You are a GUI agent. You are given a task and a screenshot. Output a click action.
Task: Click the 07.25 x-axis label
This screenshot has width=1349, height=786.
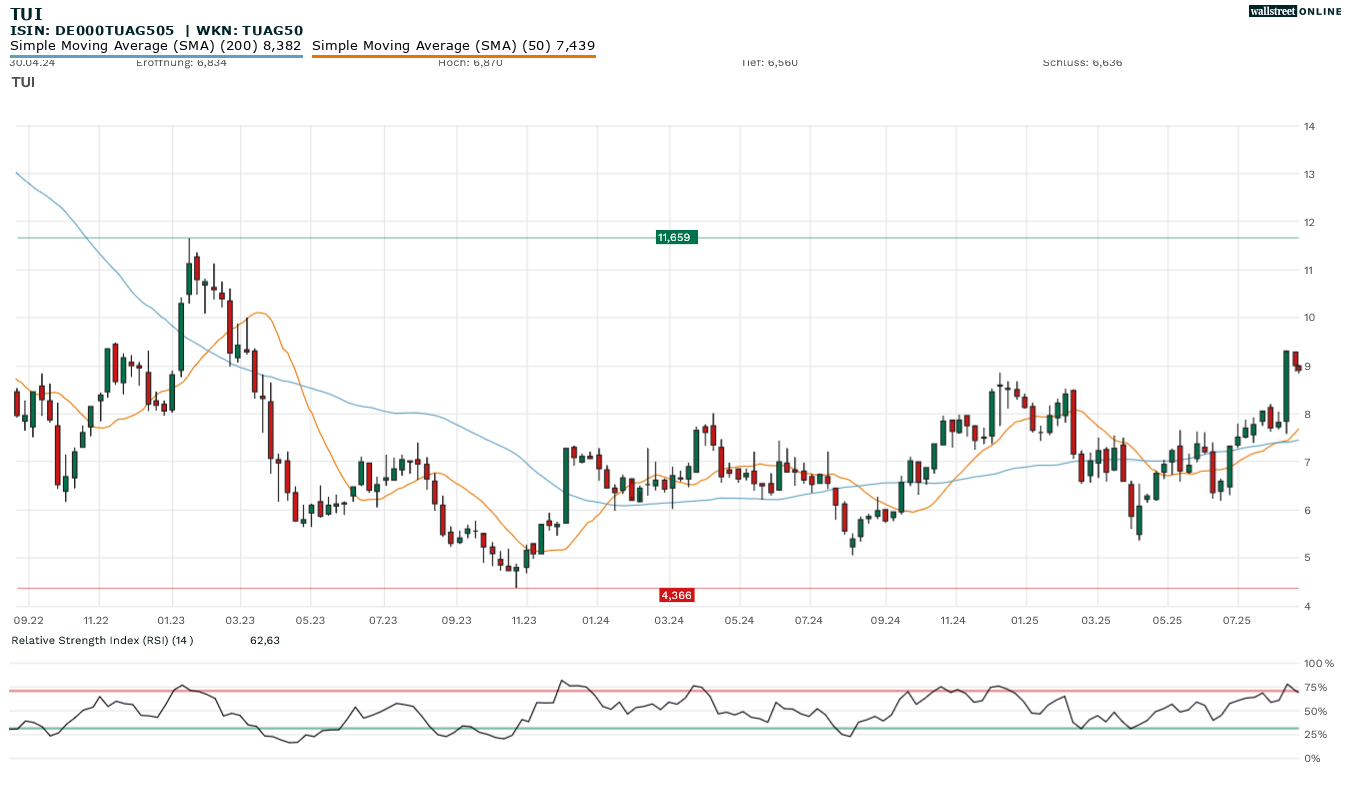coord(1237,621)
